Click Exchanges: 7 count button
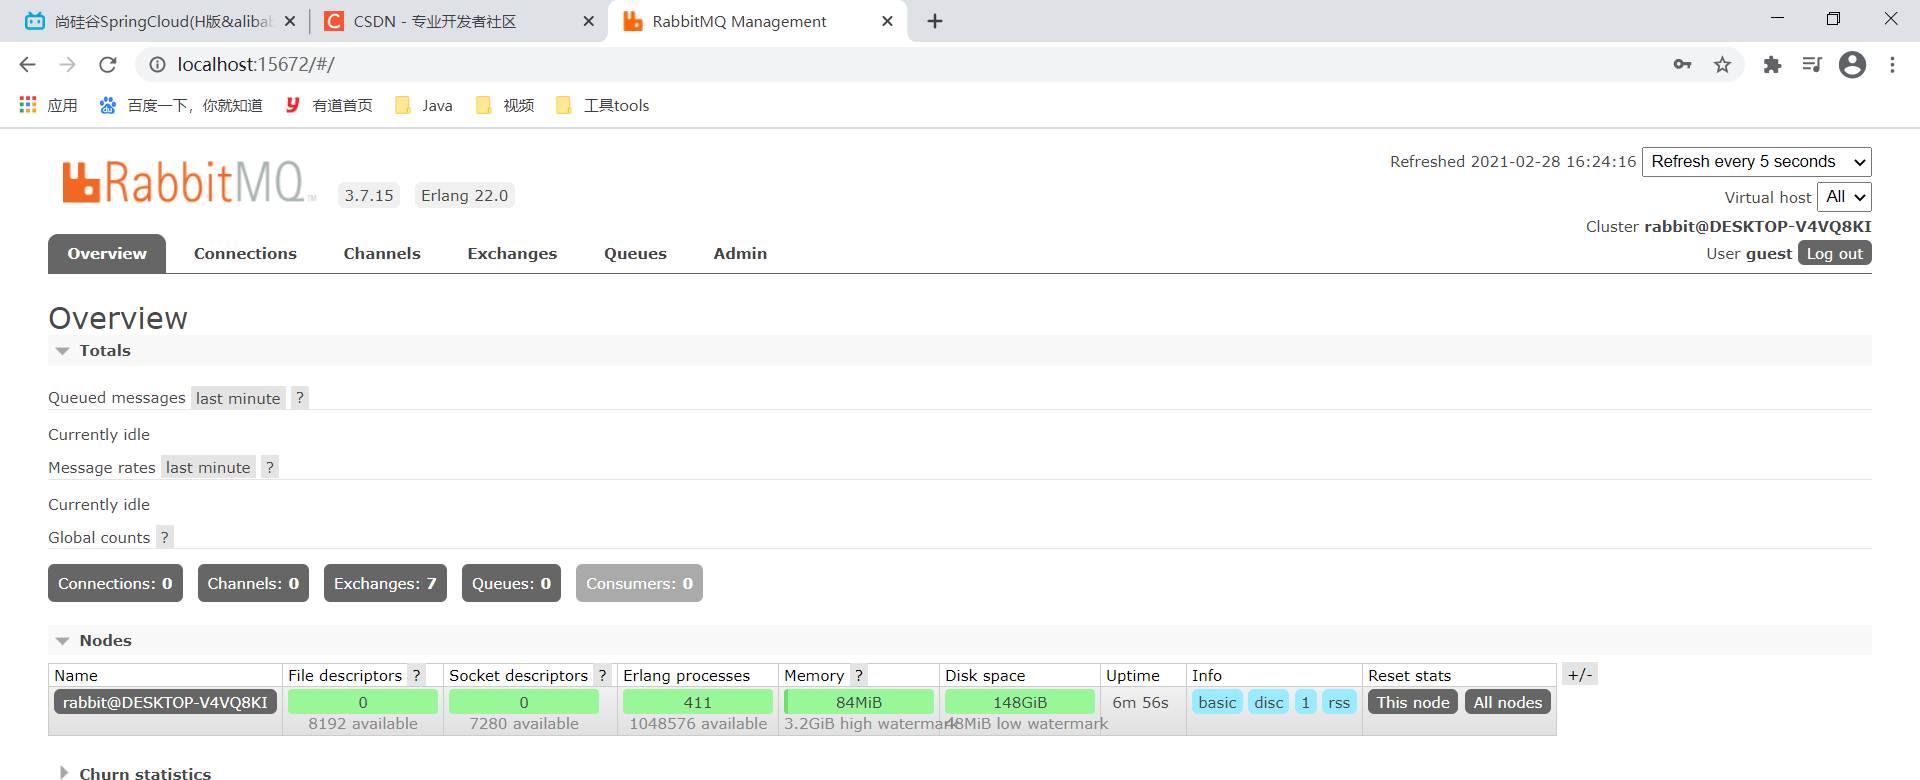Viewport: 1920px width, 780px height. coord(385,584)
